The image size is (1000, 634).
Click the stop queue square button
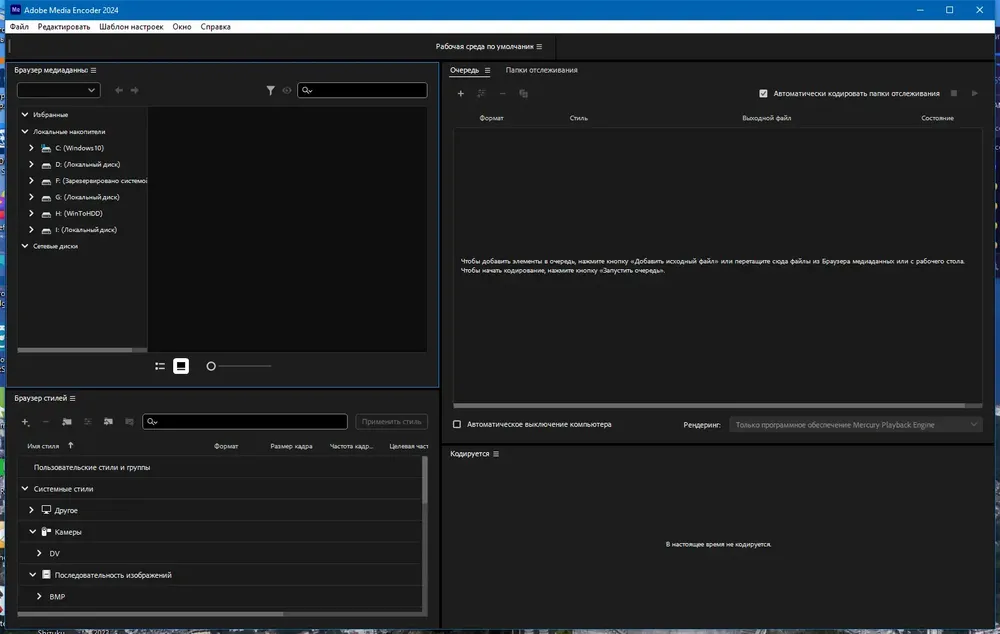(x=954, y=93)
